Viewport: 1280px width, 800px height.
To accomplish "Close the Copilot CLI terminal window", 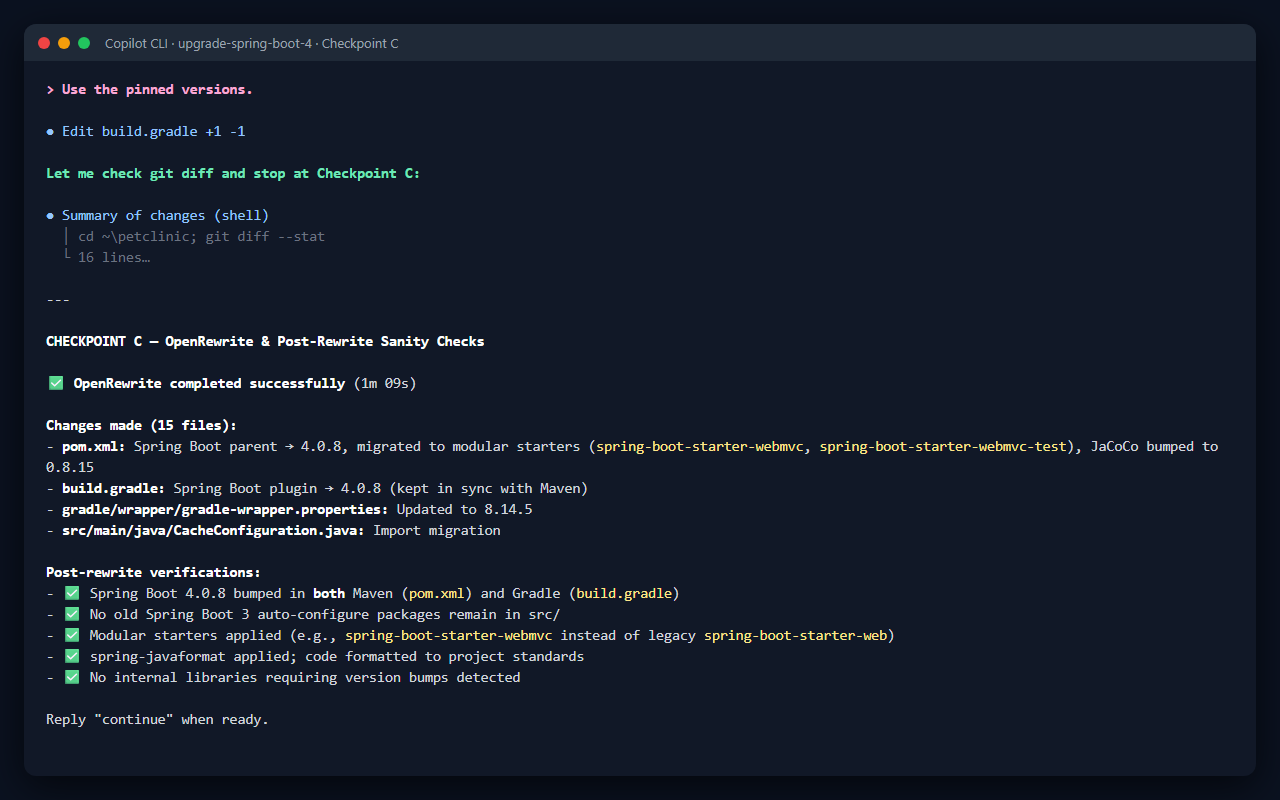I will pos(44,43).
